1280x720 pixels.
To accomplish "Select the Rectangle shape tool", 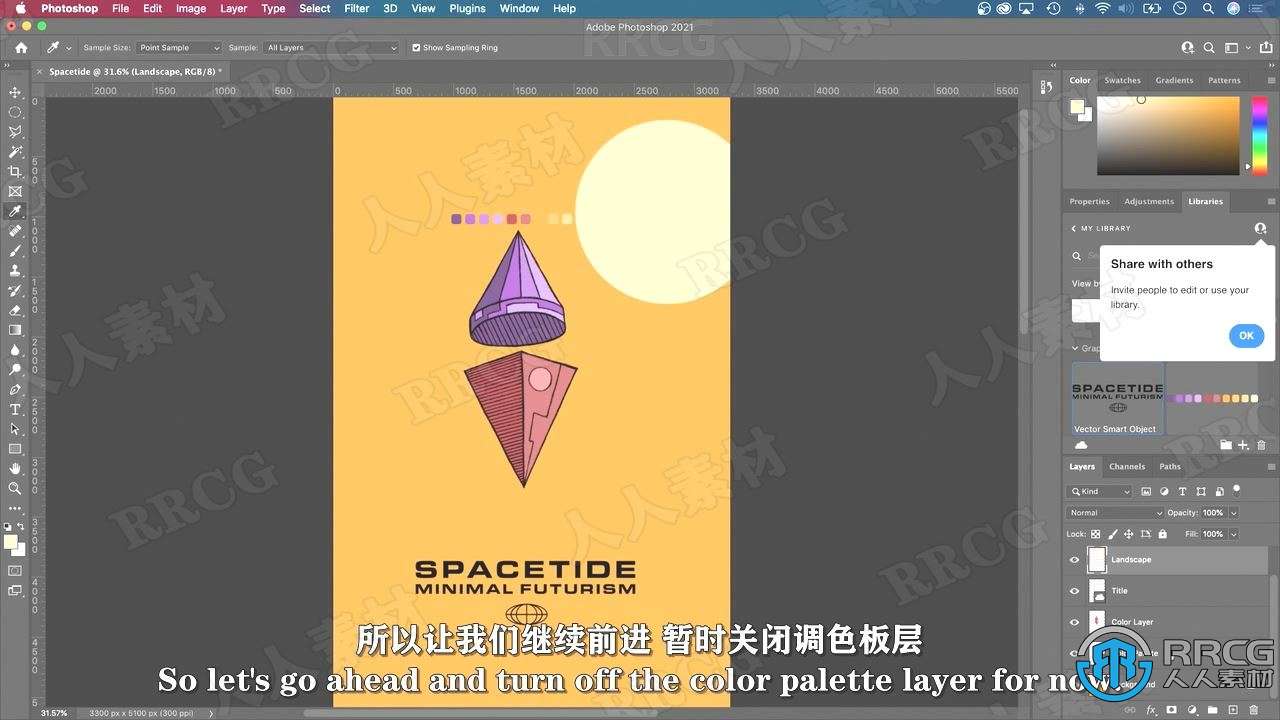I will 15,449.
